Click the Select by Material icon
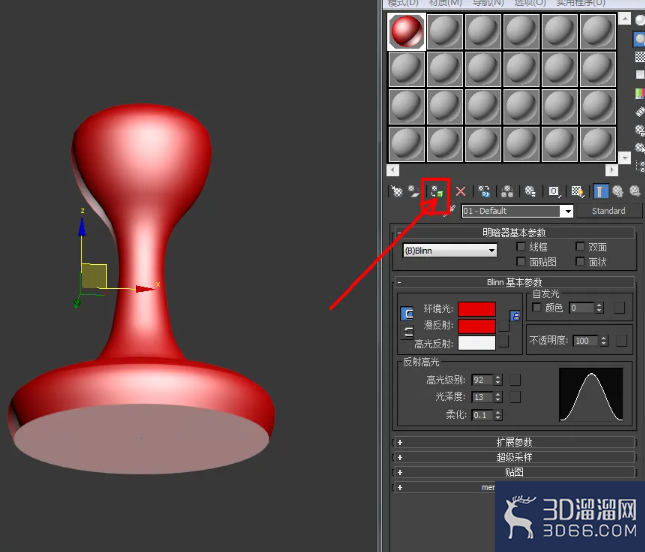This screenshot has height=552, width=645. point(640,147)
